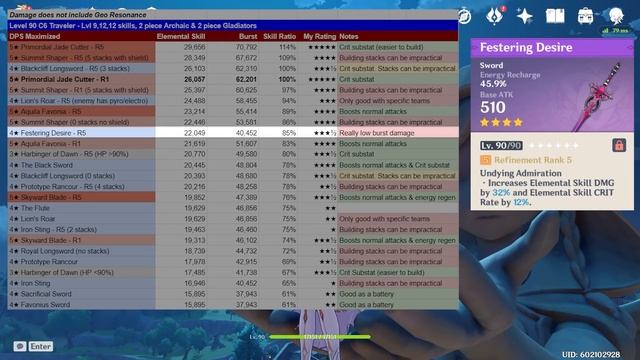This screenshot has height=360, width=640.
Task: Select The Black Sword row
Action: [x=233, y=165]
